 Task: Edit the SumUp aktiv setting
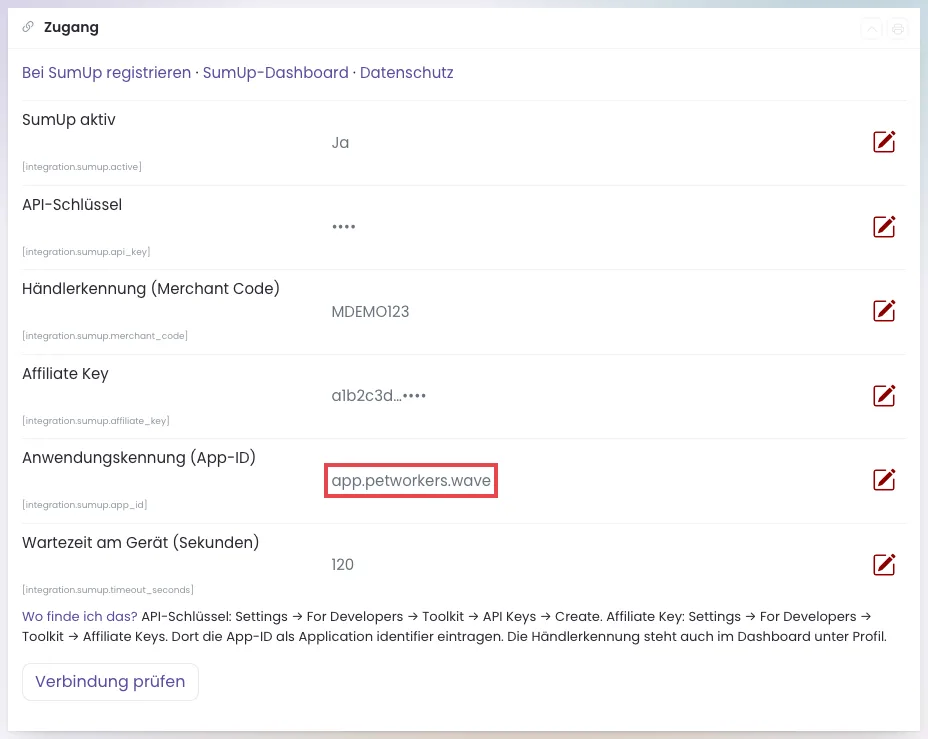click(x=884, y=142)
